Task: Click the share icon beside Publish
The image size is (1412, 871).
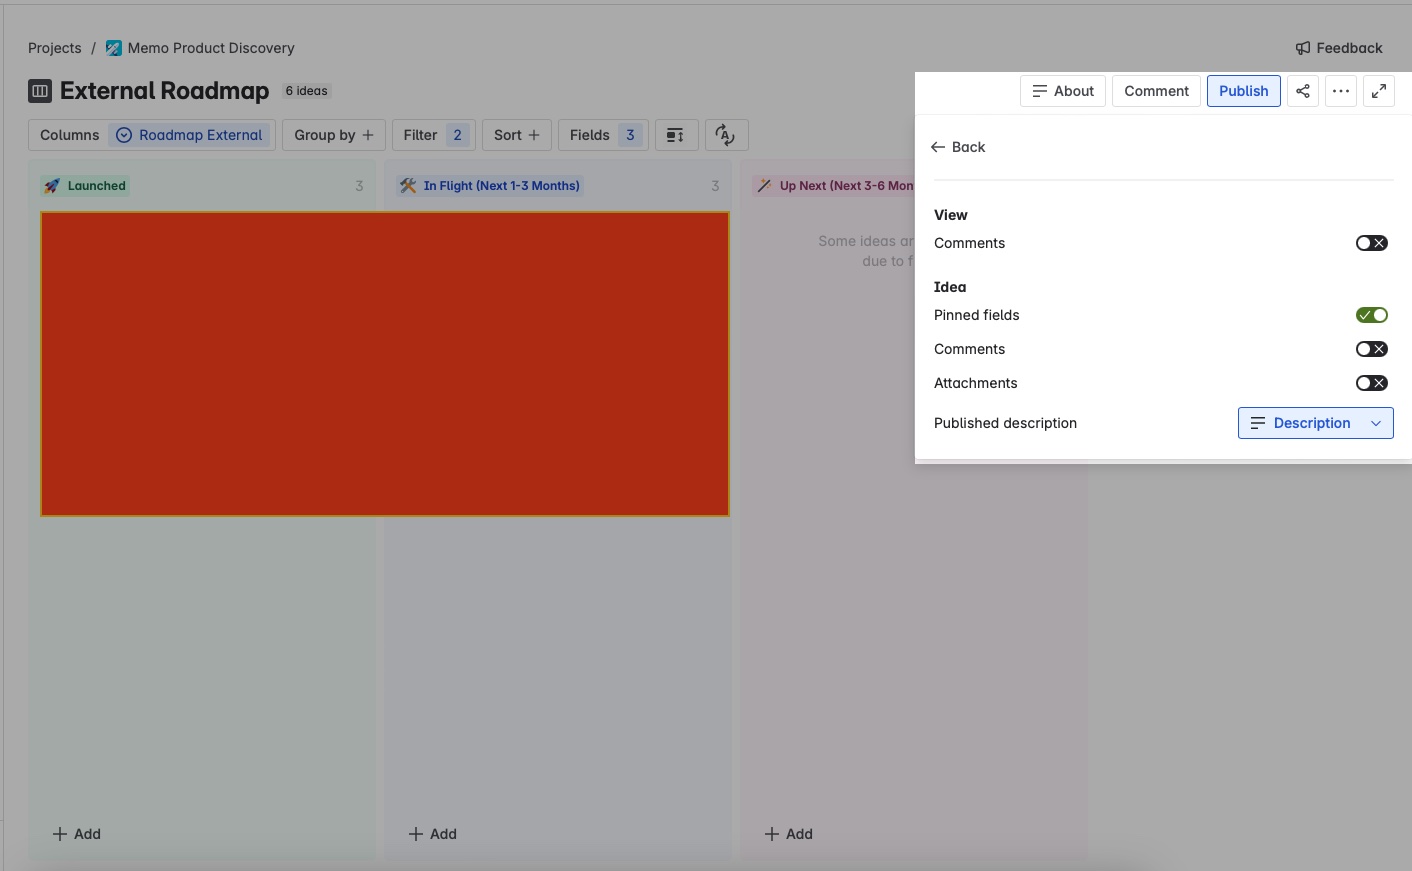Action: pyautogui.click(x=1303, y=91)
